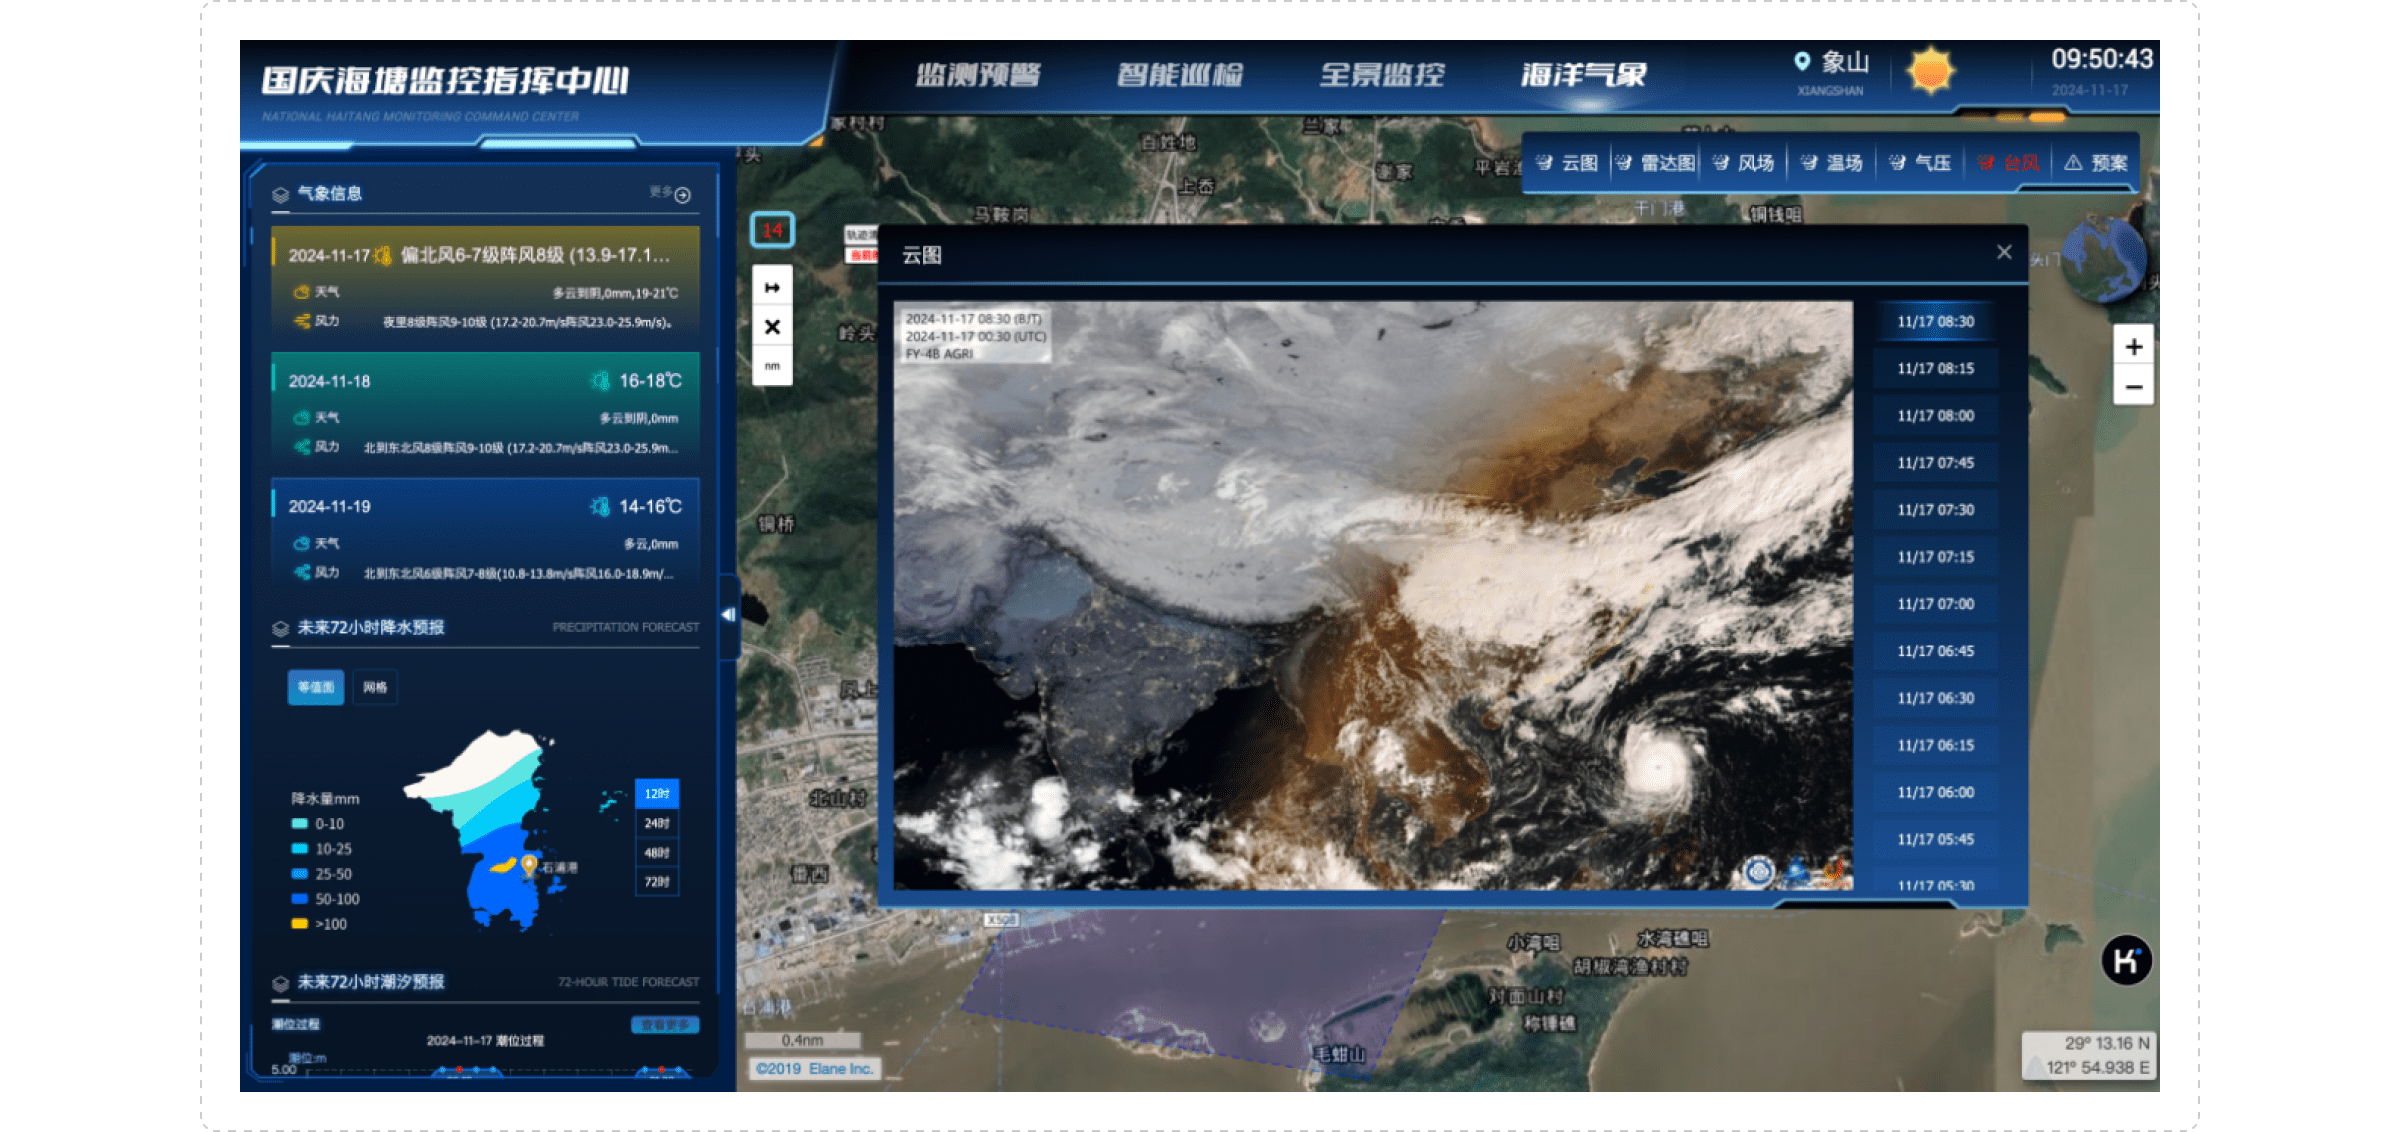This screenshot has width=2400, height=1132.
Task: Select the 24时 precipitation forecast button
Action: pos(656,823)
